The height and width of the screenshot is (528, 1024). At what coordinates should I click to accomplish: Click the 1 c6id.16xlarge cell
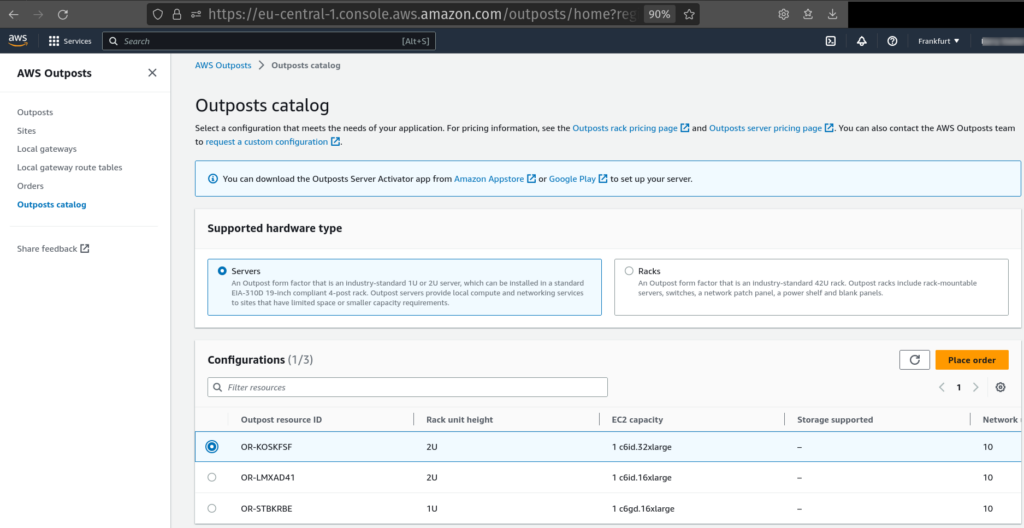pyautogui.click(x=642, y=478)
